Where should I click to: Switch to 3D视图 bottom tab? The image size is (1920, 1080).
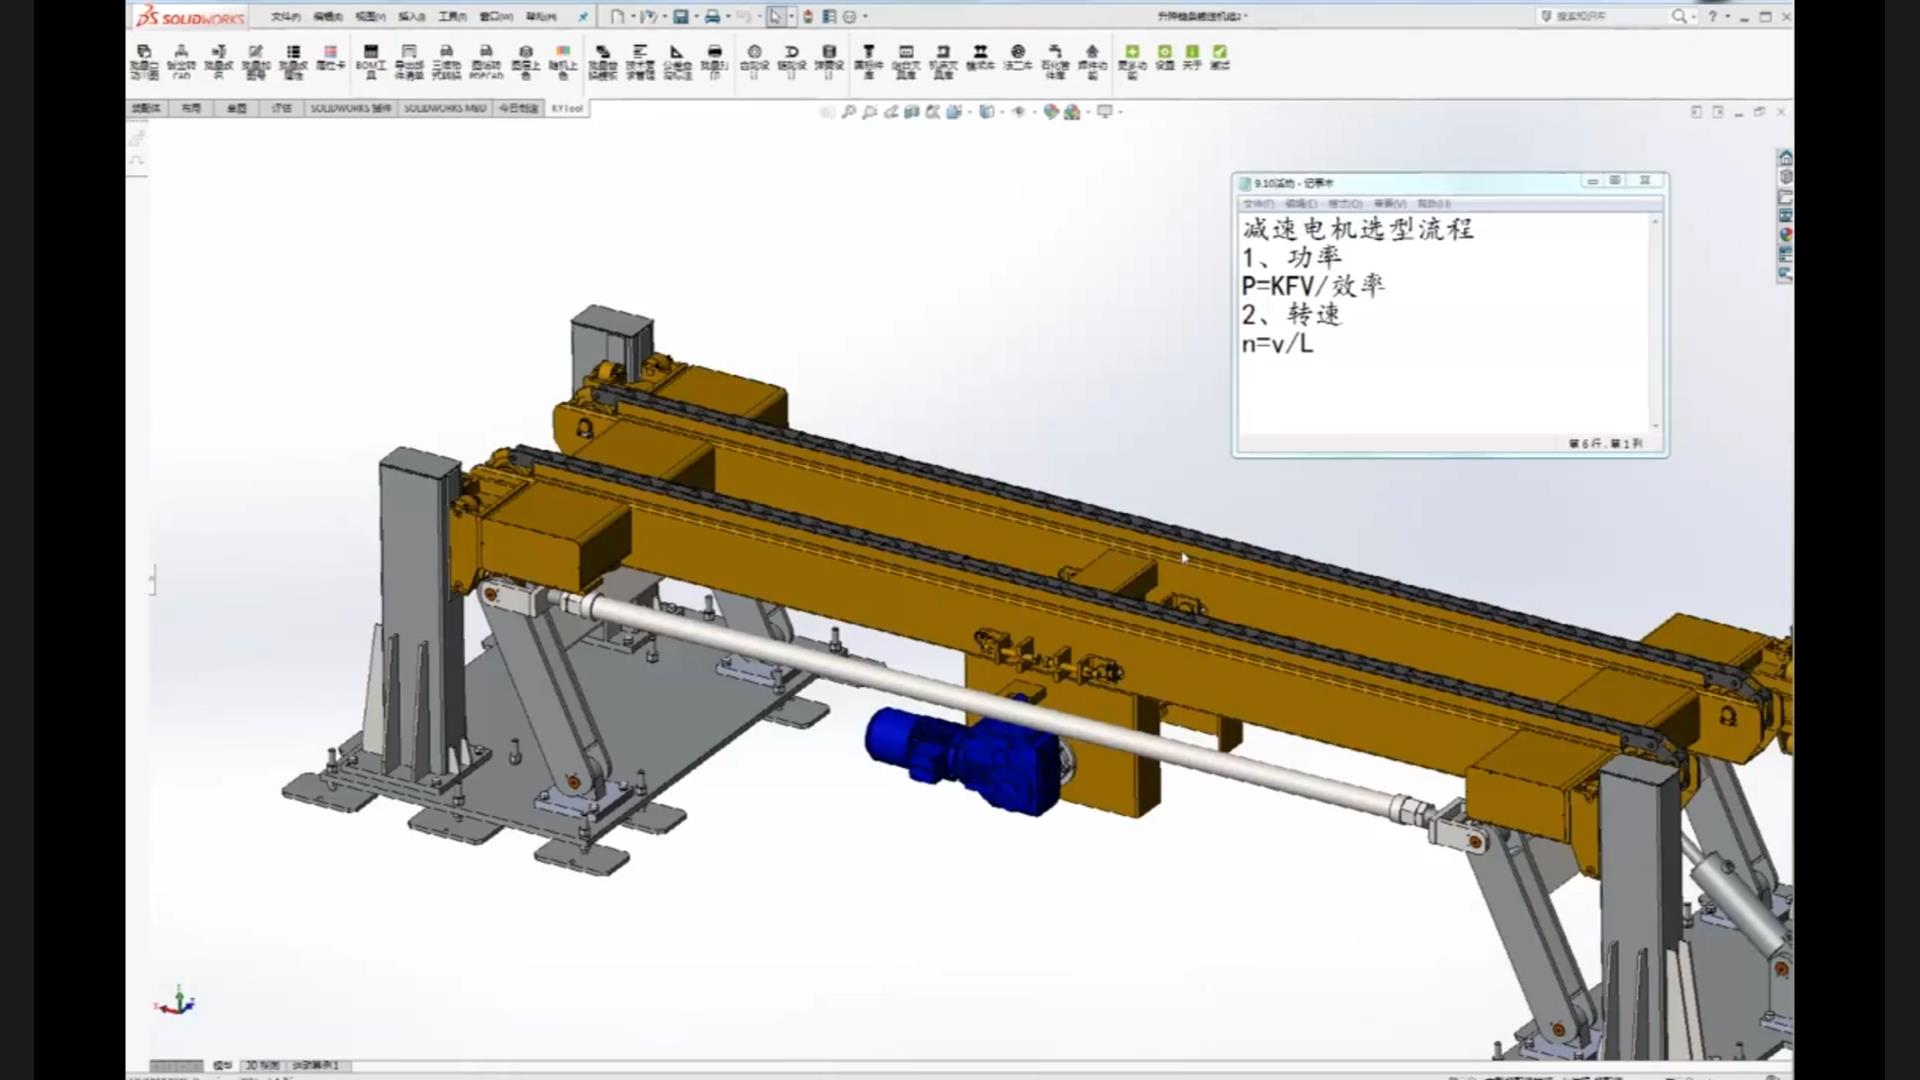(262, 1066)
